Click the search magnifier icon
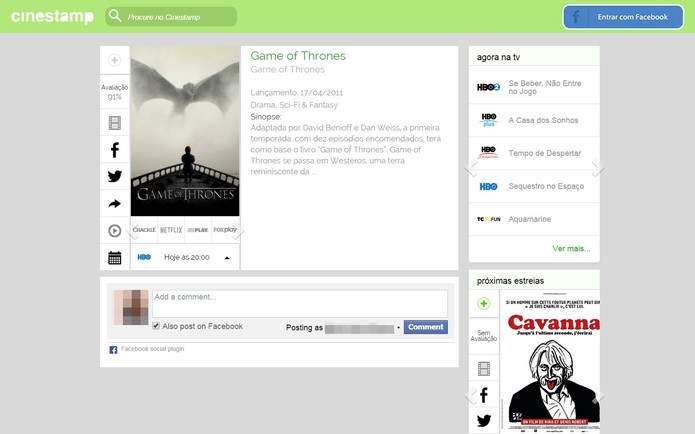This screenshot has width=695, height=434. [115, 16]
